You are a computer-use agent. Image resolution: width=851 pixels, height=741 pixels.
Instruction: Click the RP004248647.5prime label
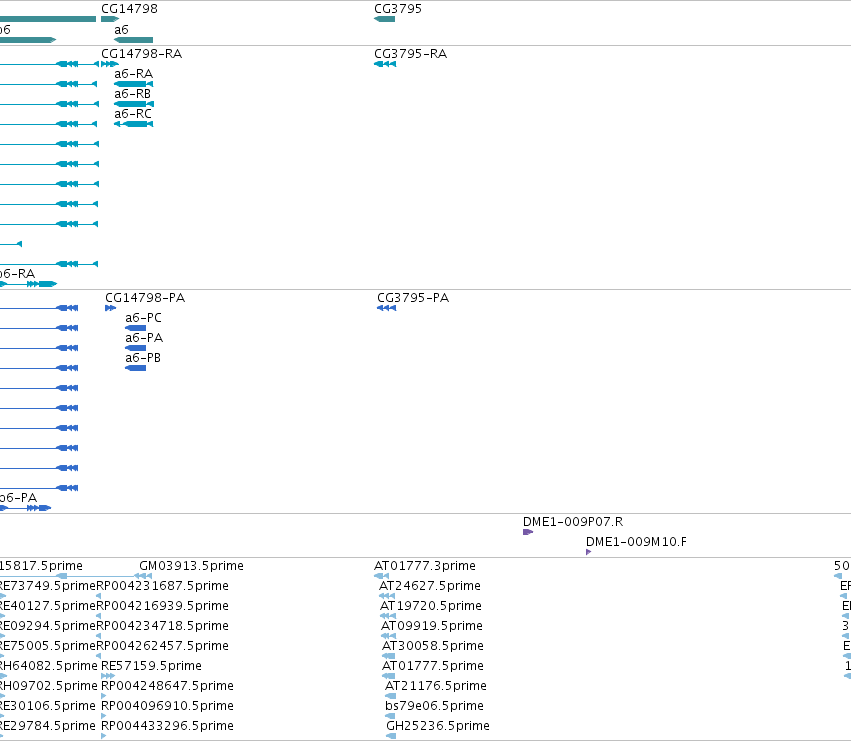[168, 686]
